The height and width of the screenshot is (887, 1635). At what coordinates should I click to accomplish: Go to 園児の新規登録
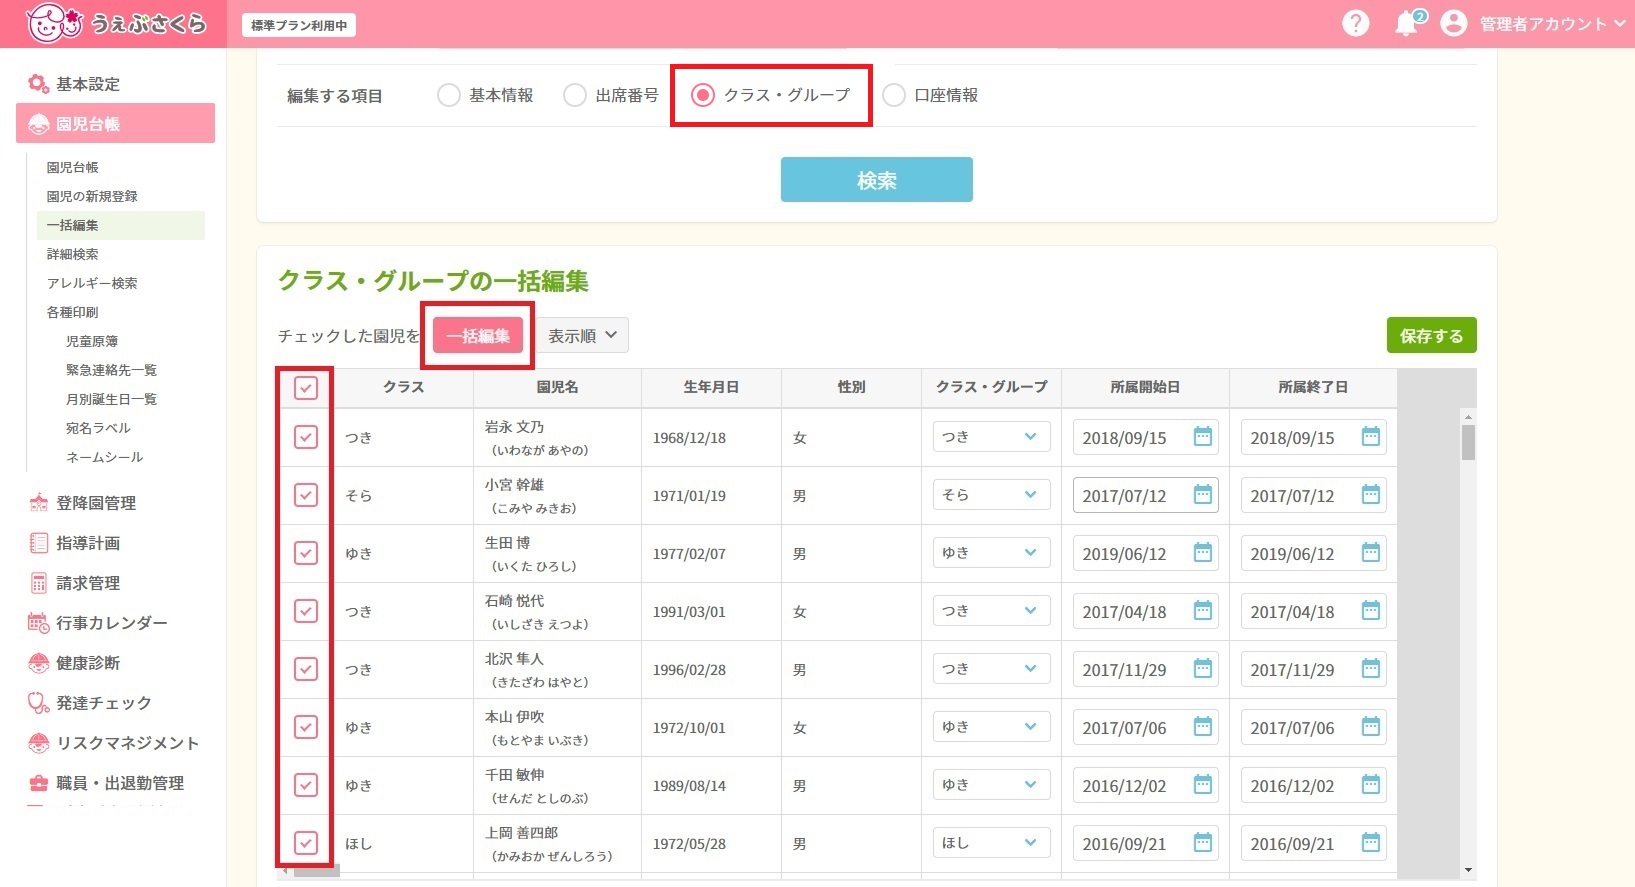coord(92,196)
